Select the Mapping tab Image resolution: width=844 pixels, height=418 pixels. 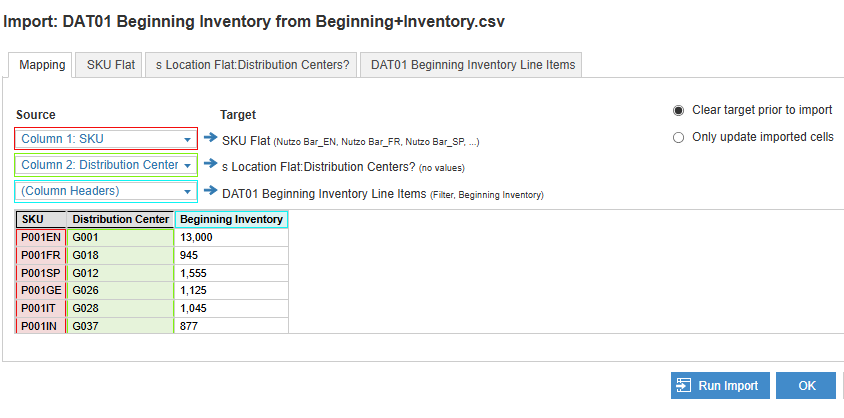click(x=42, y=65)
